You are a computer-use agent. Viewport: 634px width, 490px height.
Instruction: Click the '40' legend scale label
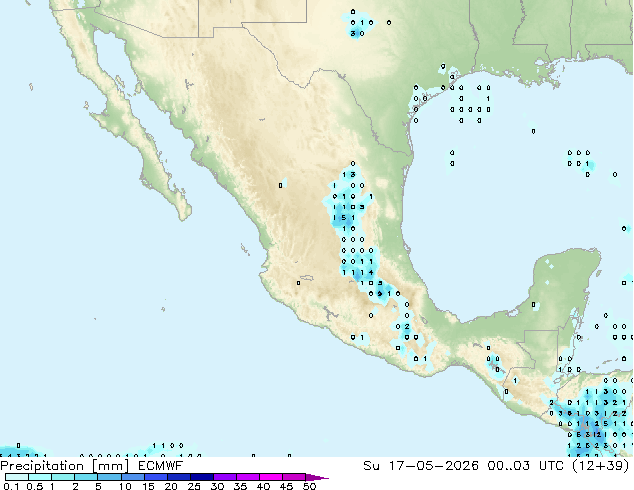[263, 486]
